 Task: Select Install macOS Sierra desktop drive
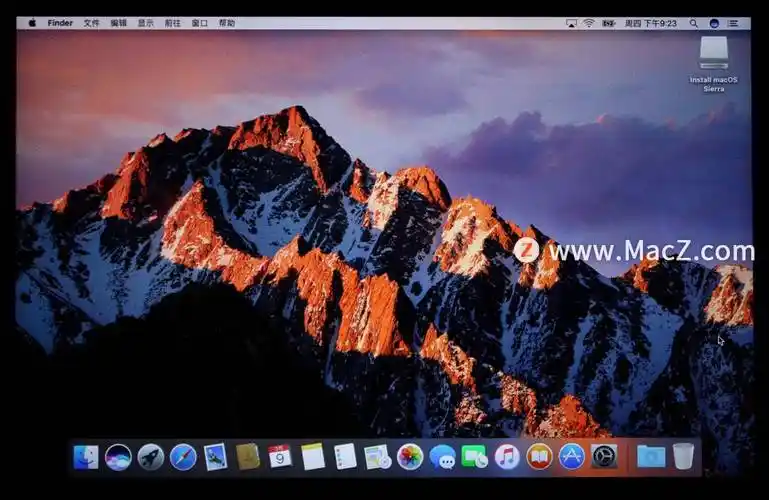tap(714, 54)
